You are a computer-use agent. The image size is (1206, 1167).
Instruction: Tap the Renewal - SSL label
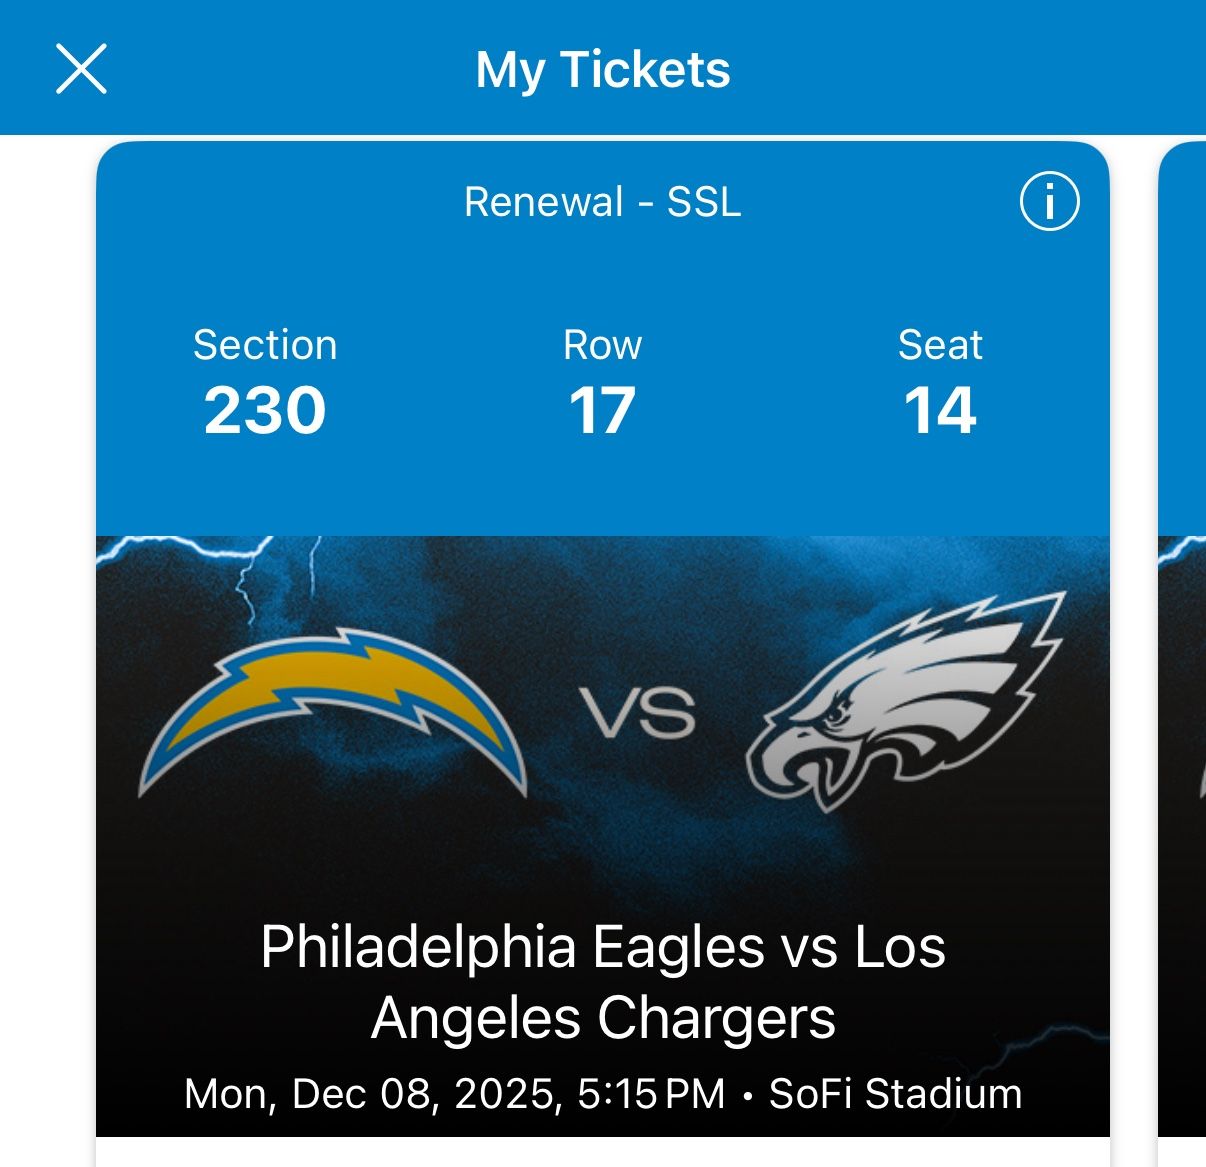click(601, 201)
